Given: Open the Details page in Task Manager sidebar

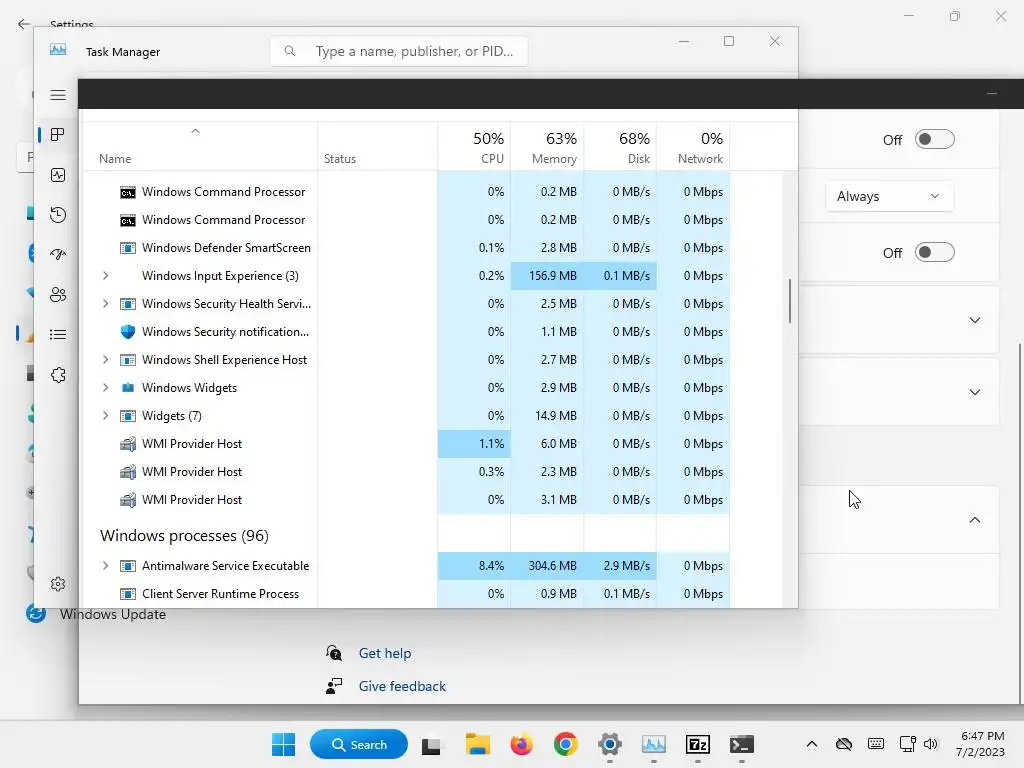Looking at the screenshot, I should point(58,335).
